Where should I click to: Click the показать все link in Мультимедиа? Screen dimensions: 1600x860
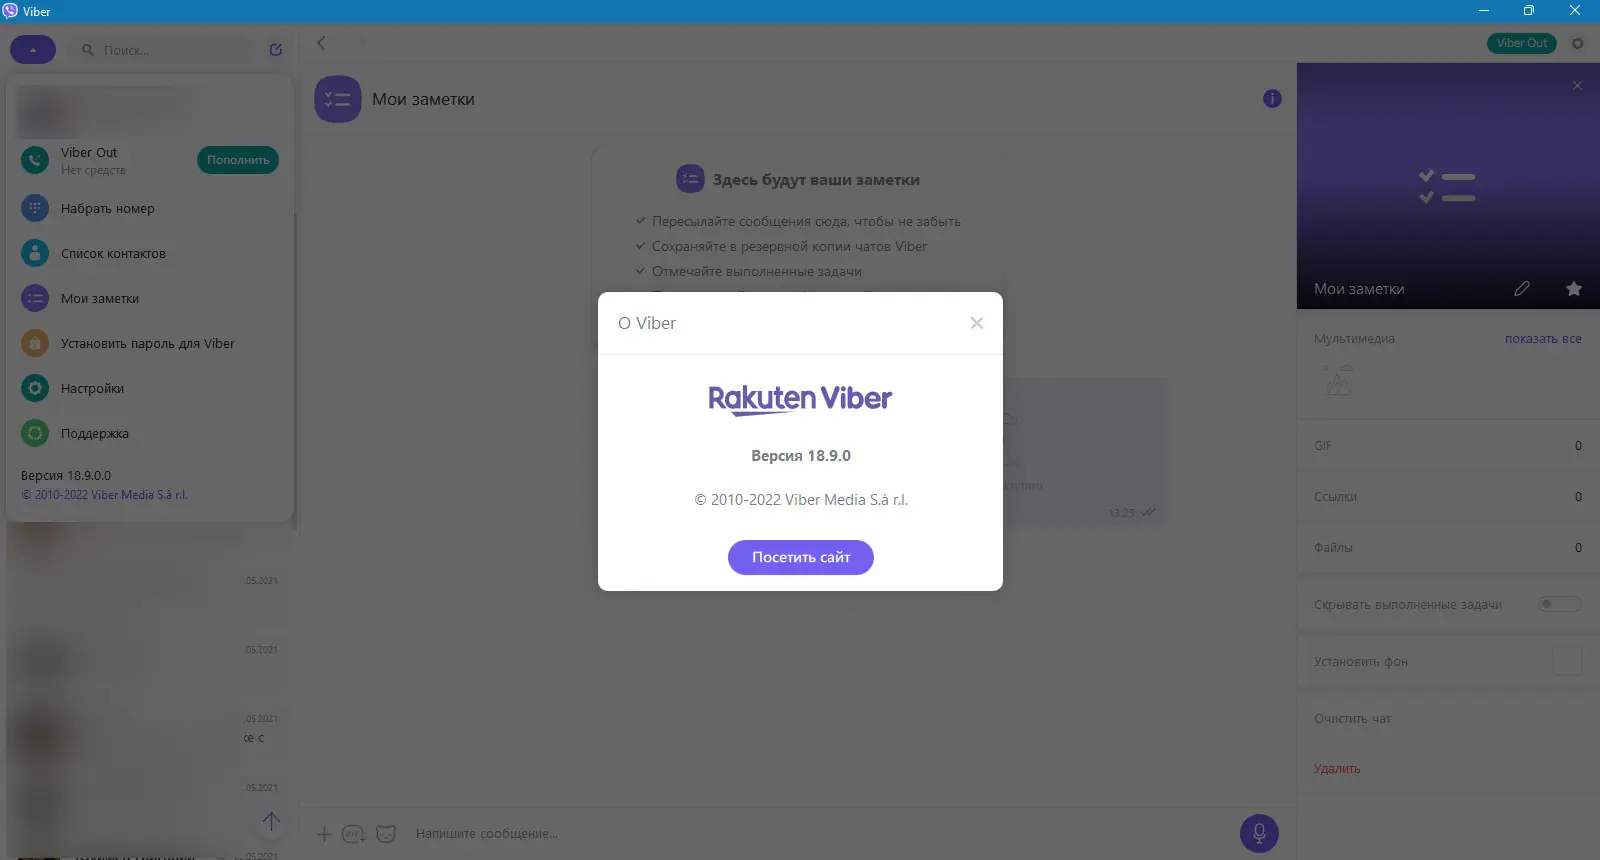(x=1543, y=339)
